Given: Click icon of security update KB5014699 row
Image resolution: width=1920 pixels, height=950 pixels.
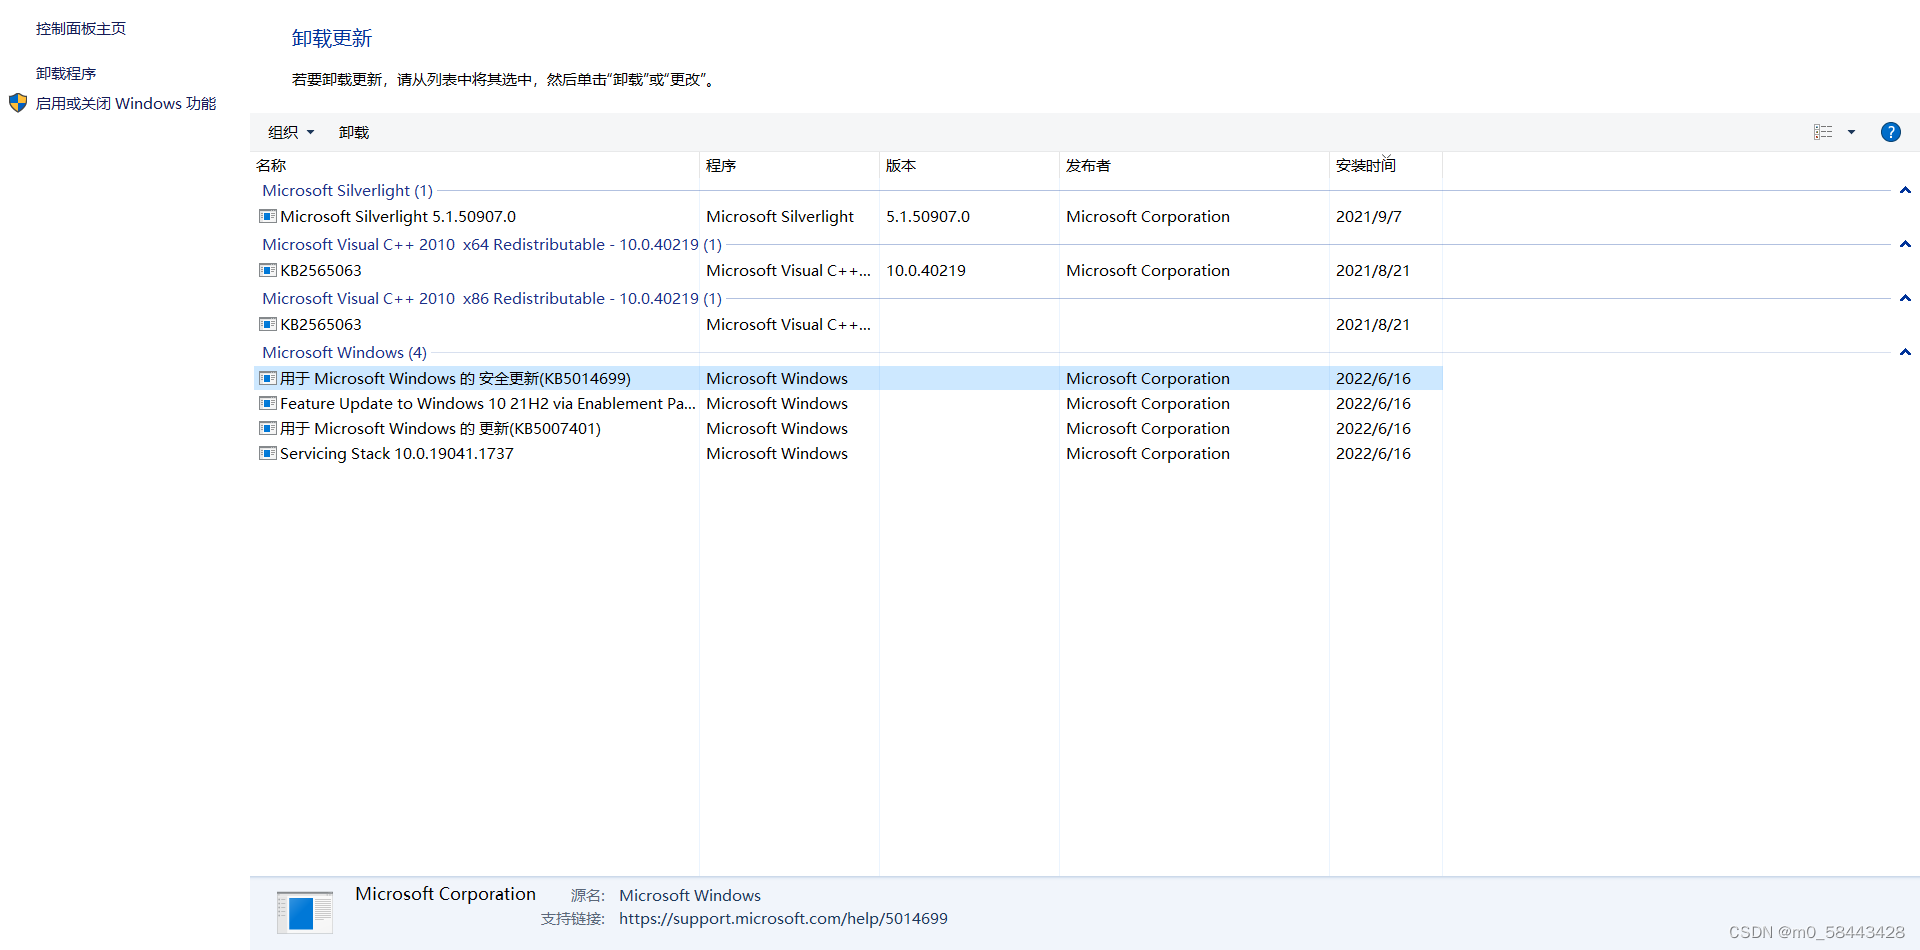Looking at the screenshot, I should click(x=268, y=378).
